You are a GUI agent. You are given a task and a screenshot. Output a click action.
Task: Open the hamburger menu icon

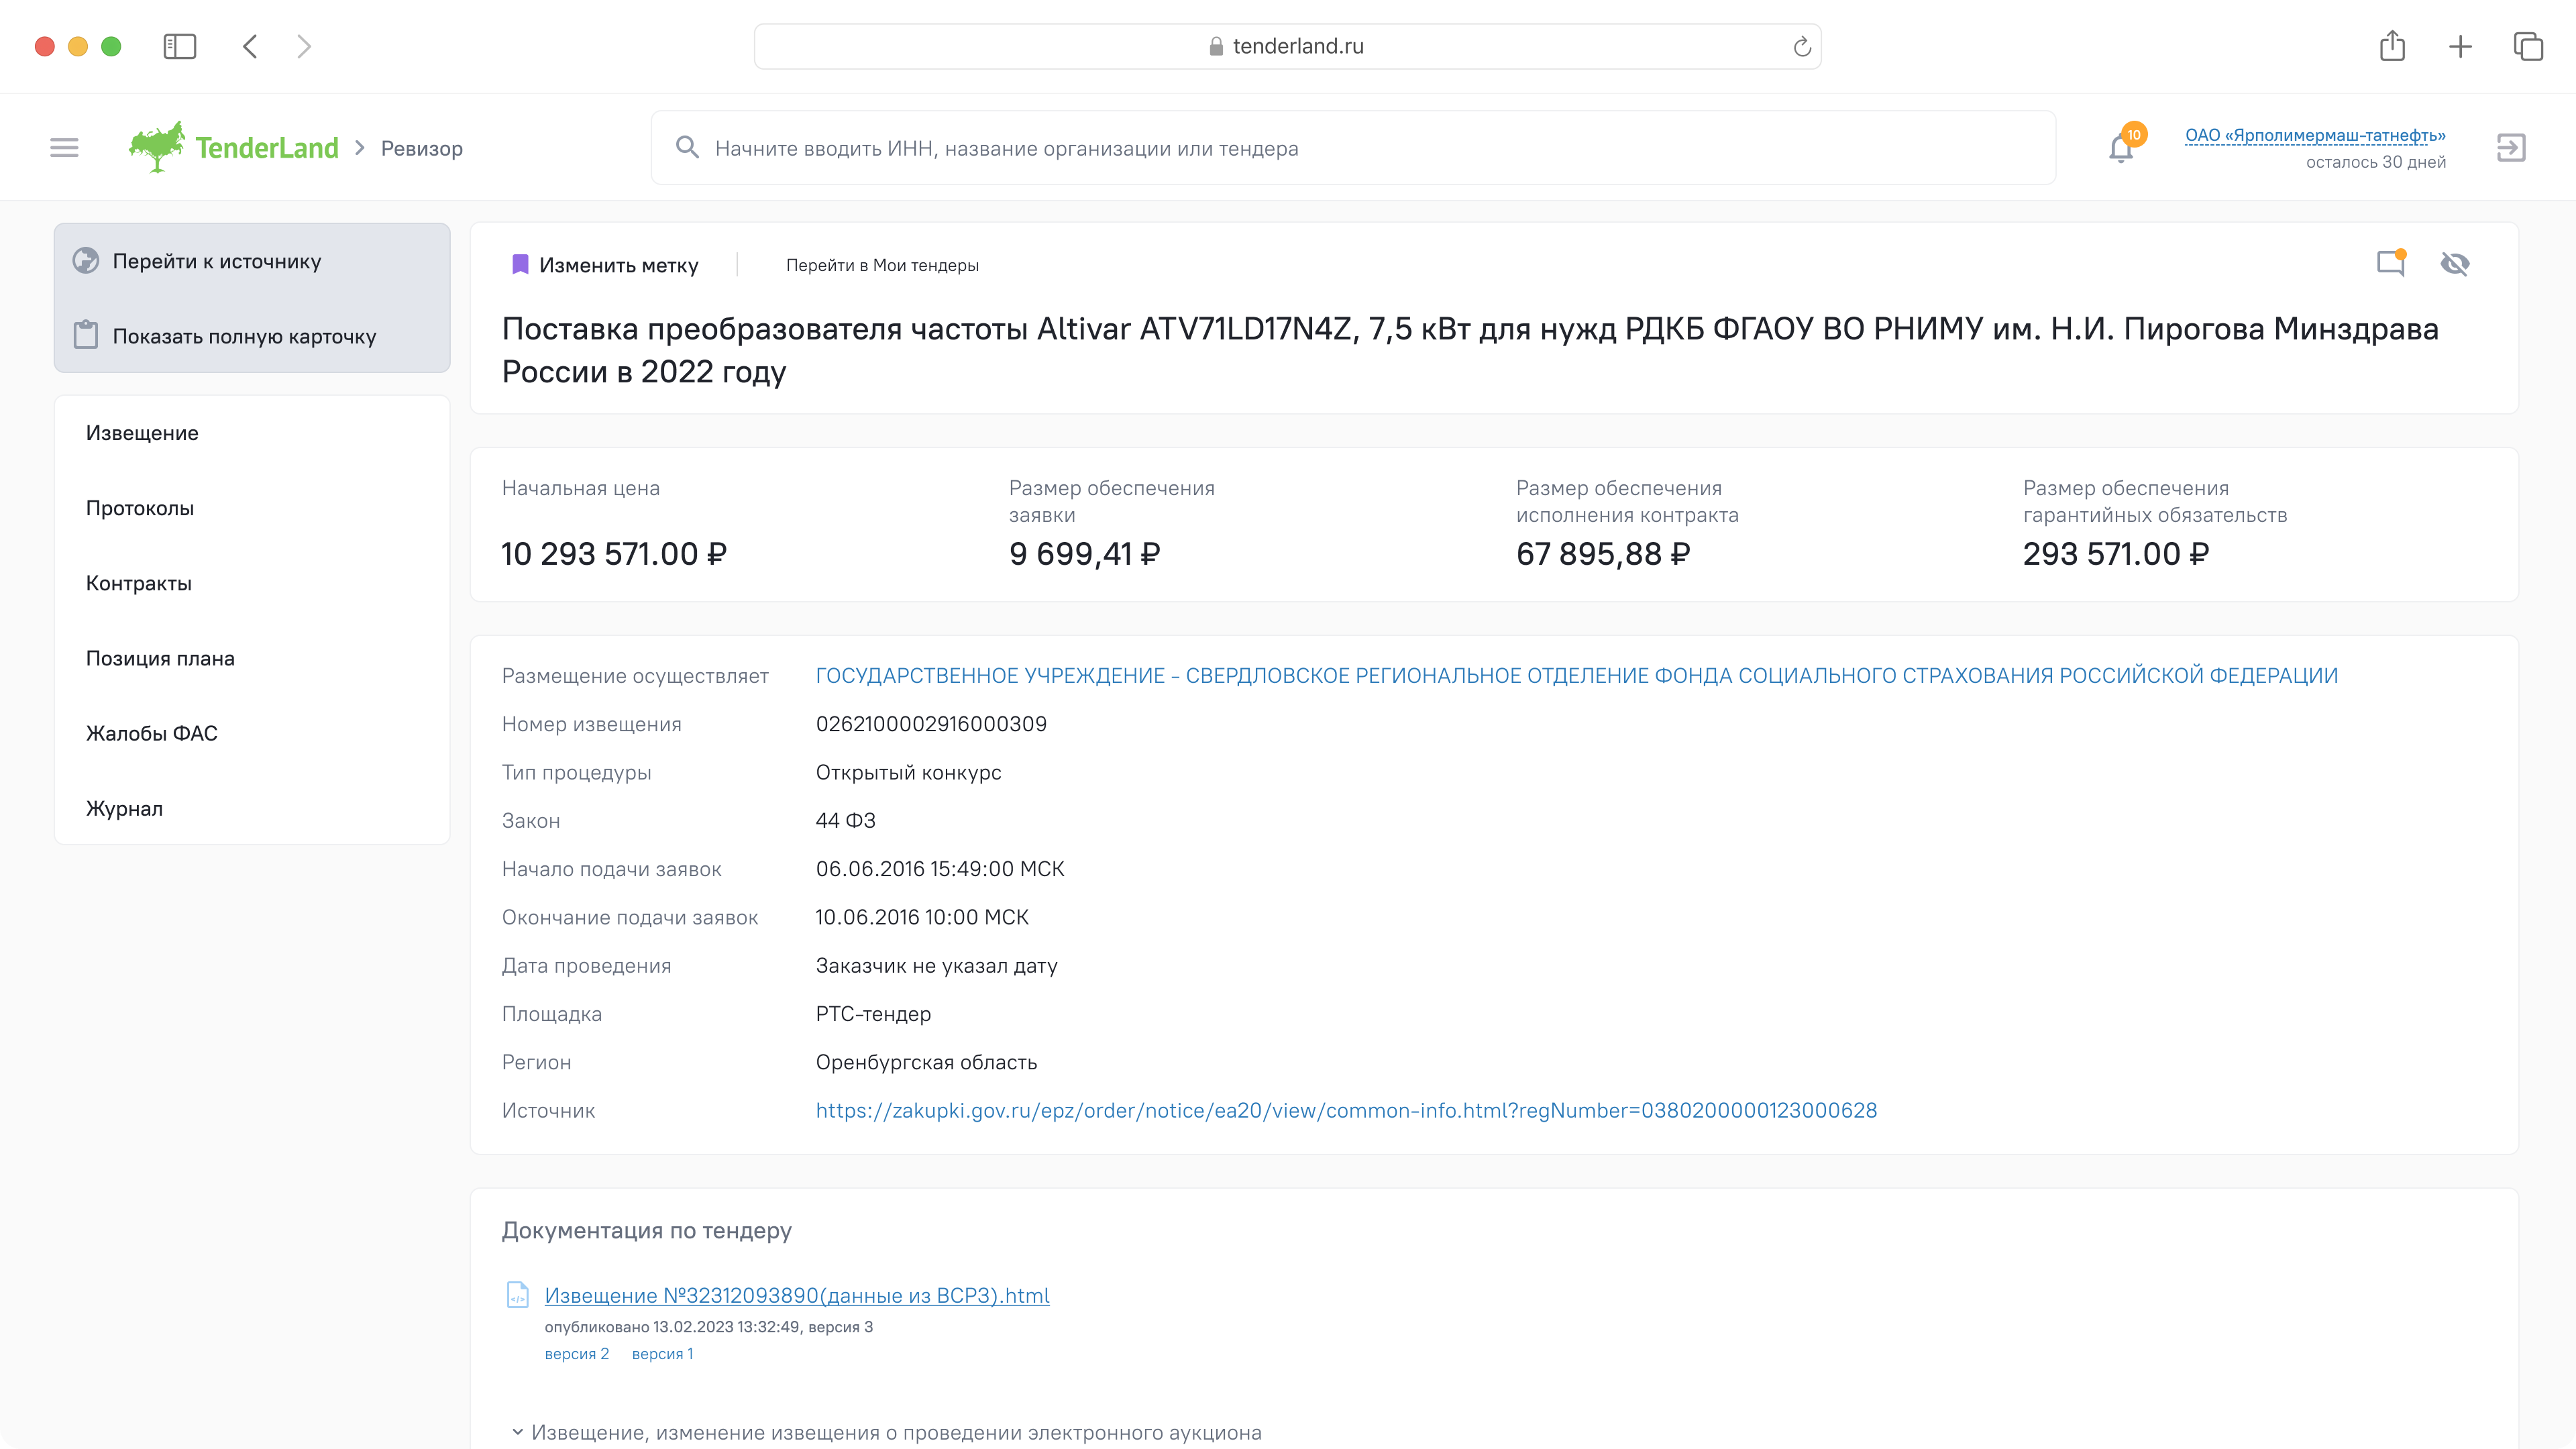[x=64, y=148]
